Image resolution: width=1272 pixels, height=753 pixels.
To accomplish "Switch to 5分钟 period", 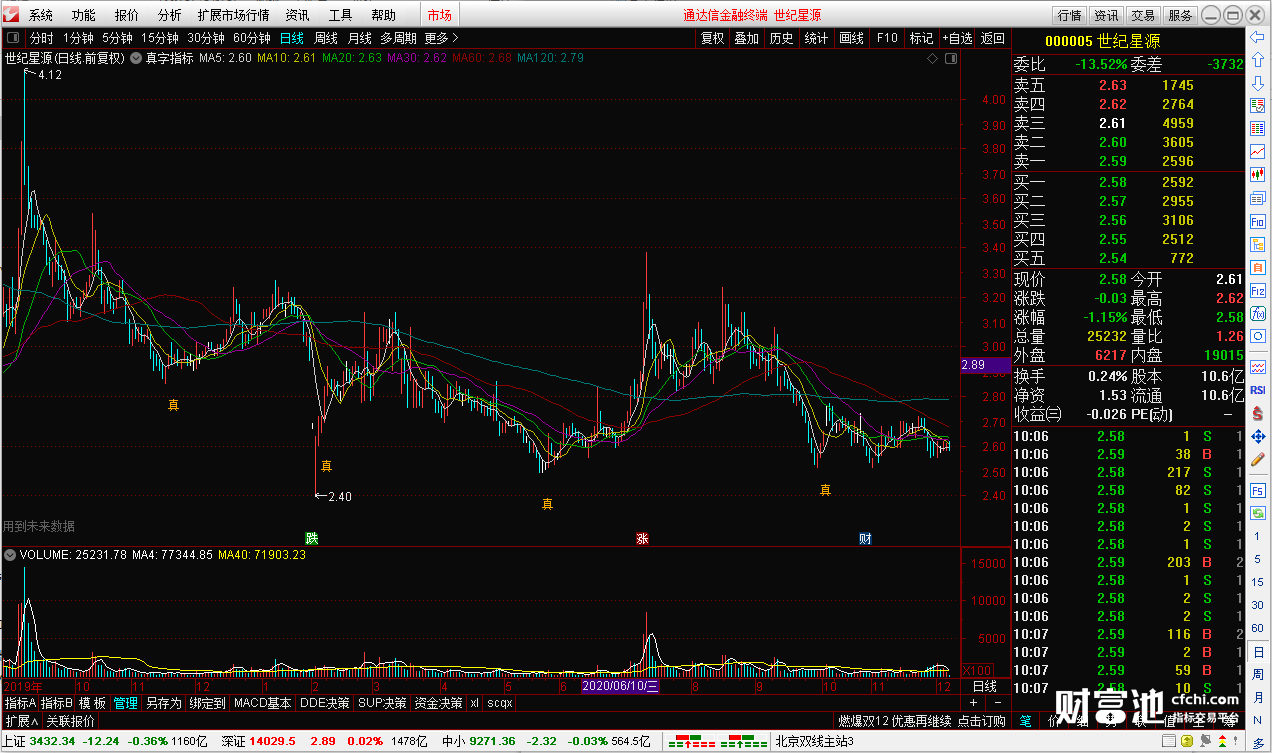I will (117, 38).
